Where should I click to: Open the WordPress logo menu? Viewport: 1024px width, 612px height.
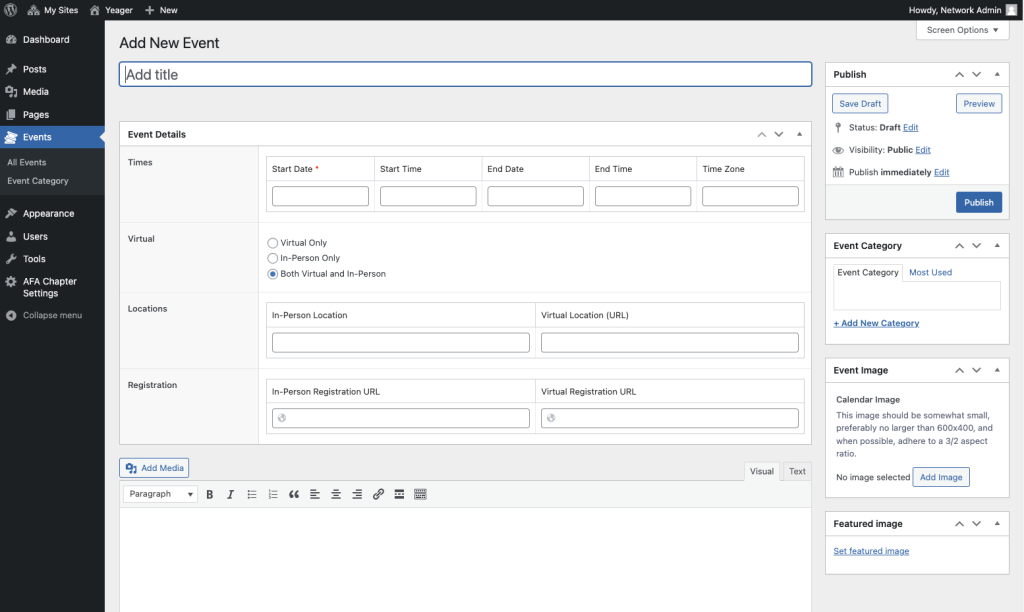(10, 10)
